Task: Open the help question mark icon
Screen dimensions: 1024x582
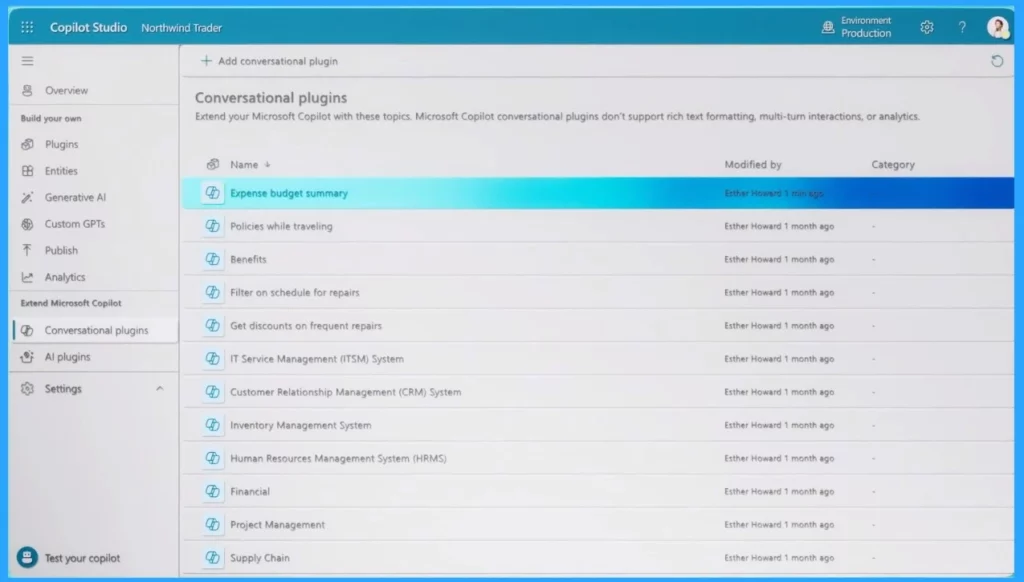Action: tap(962, 27)
